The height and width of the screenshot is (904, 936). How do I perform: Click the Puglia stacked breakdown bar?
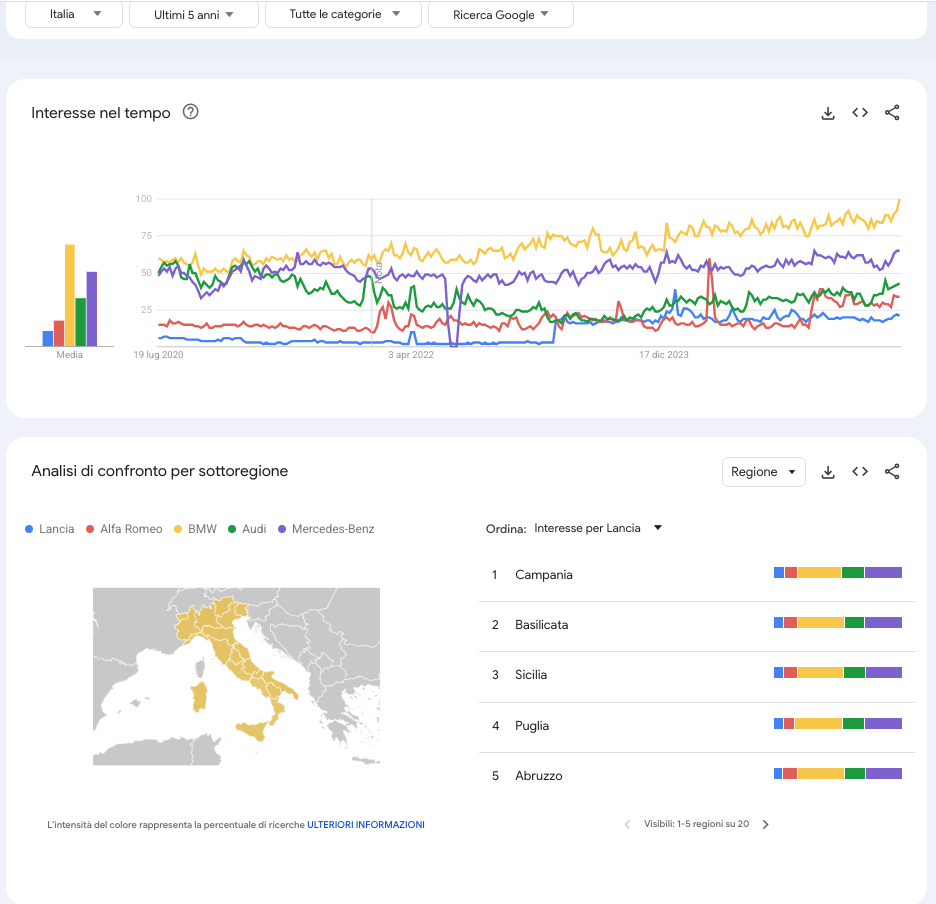[838, 724]
